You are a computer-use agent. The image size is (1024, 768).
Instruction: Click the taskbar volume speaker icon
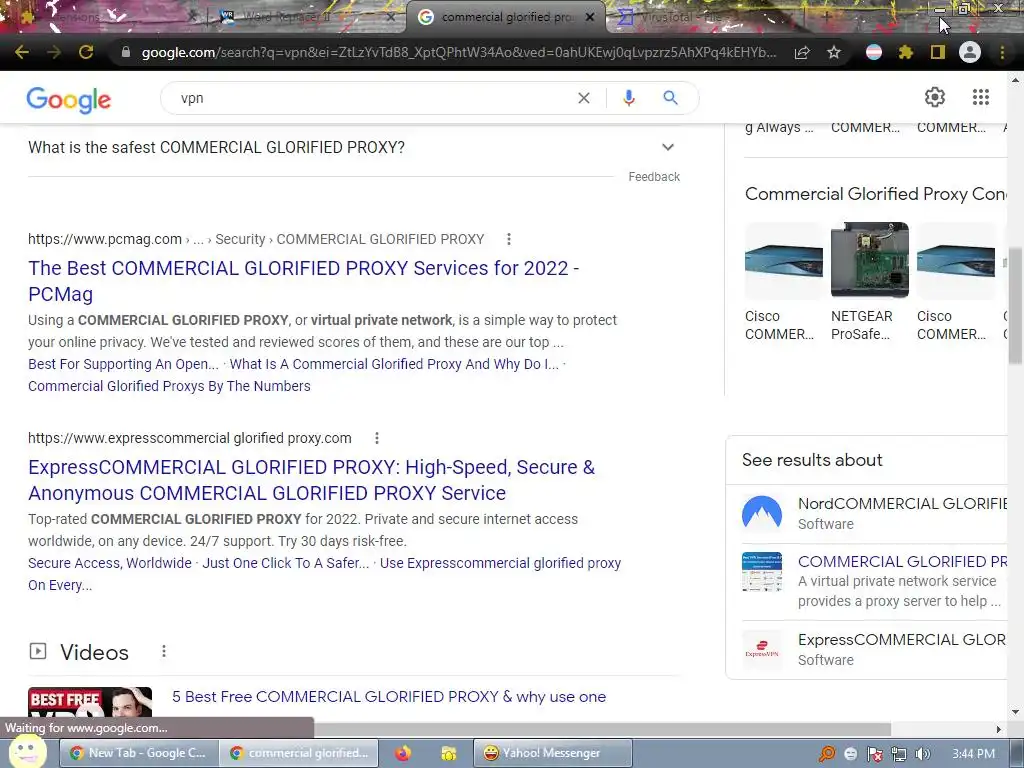click(922, 754)
